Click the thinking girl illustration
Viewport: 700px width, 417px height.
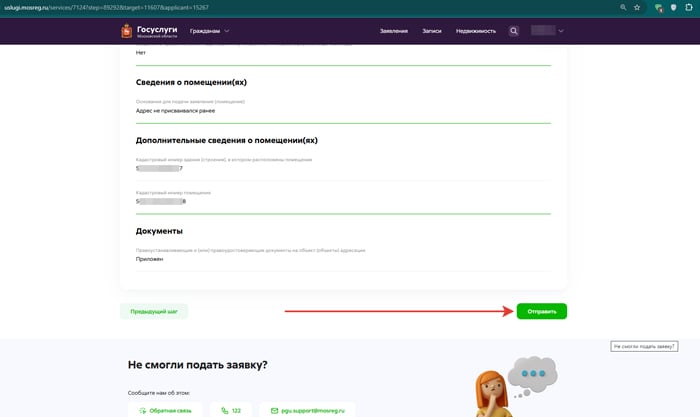[x=493, y=394]
